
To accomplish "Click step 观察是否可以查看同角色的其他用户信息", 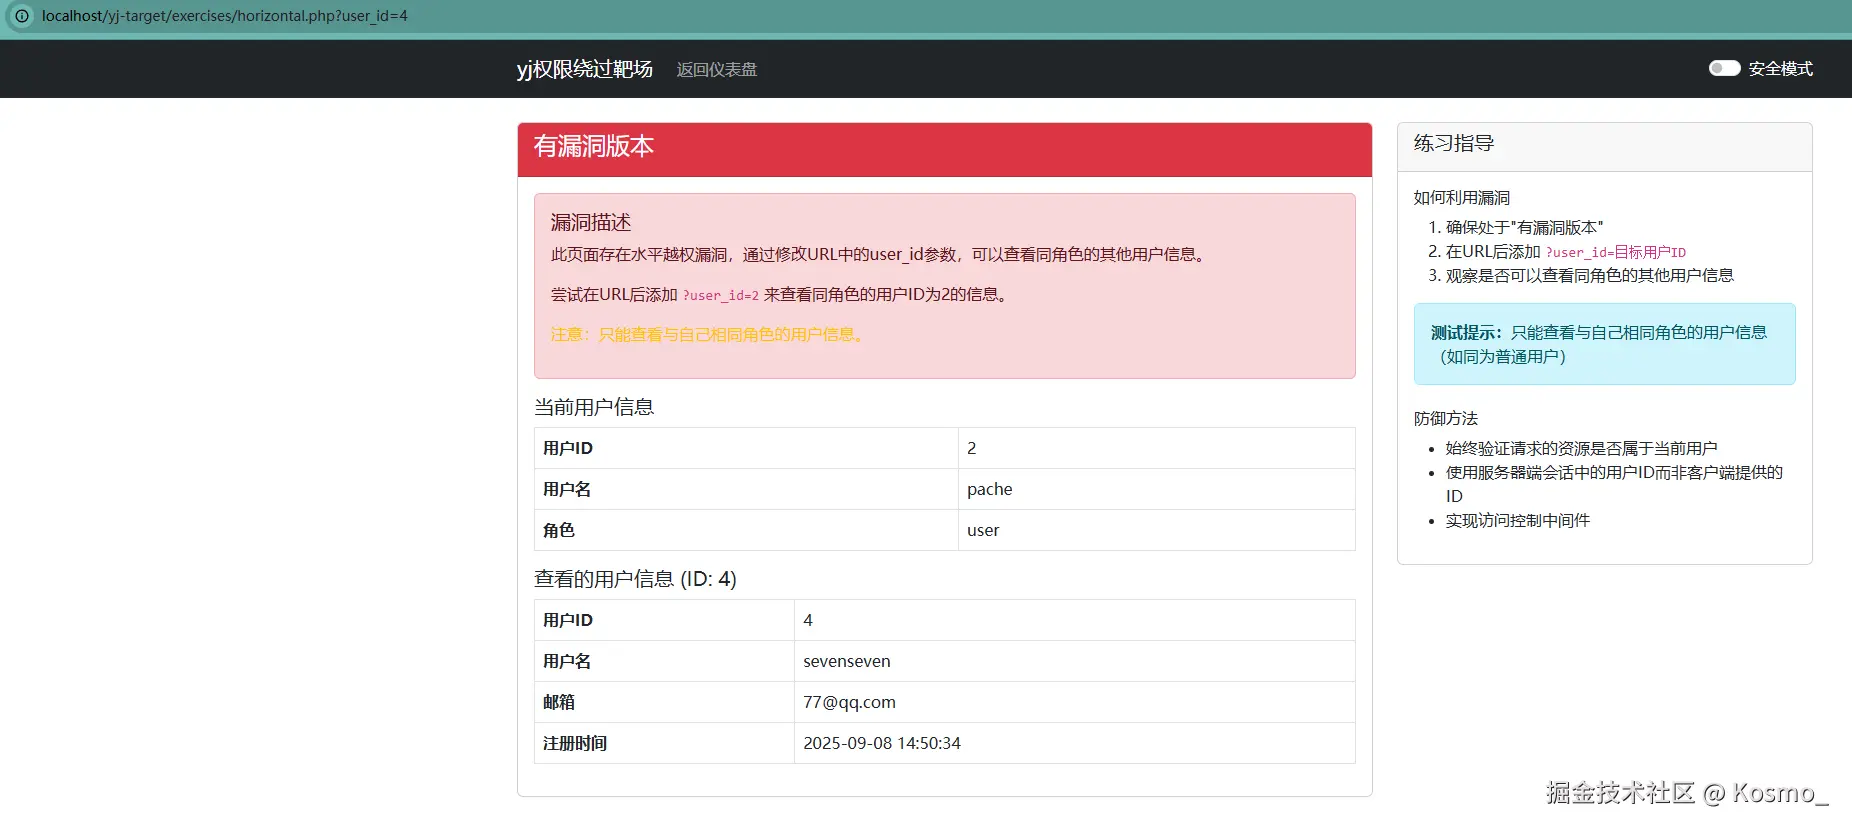I will click(x=1589, y=275).
